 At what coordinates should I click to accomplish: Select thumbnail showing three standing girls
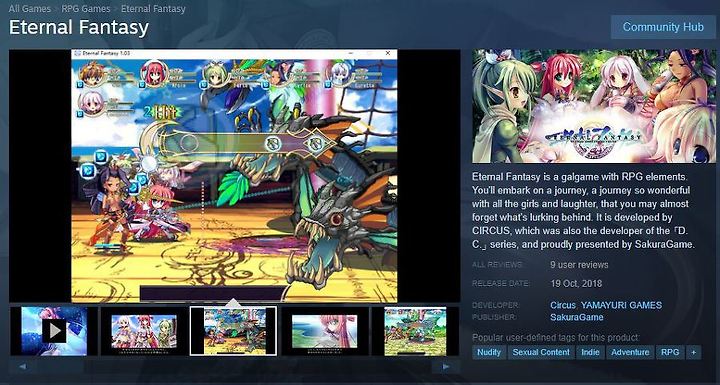coord(144,331)
